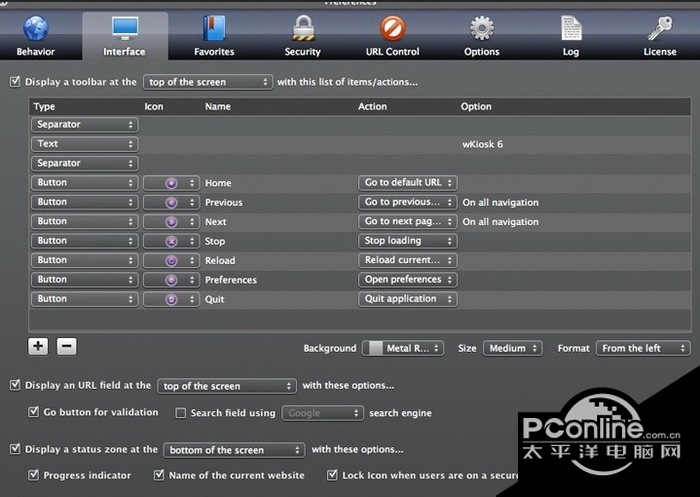Open URL field position dropdown
The image size is (700, 497).
[227, 386]
